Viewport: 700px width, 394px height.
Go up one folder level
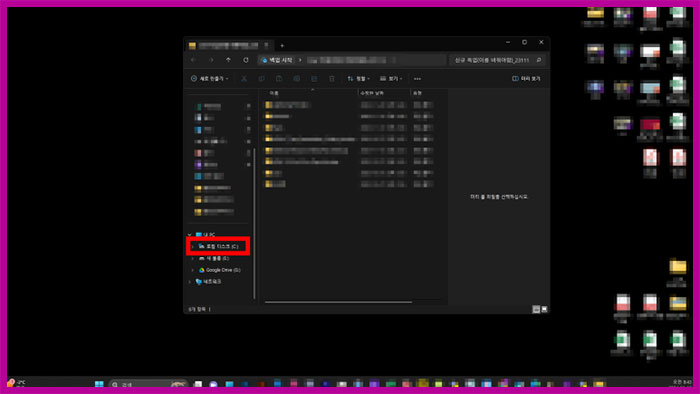click(x=228, y=60)
